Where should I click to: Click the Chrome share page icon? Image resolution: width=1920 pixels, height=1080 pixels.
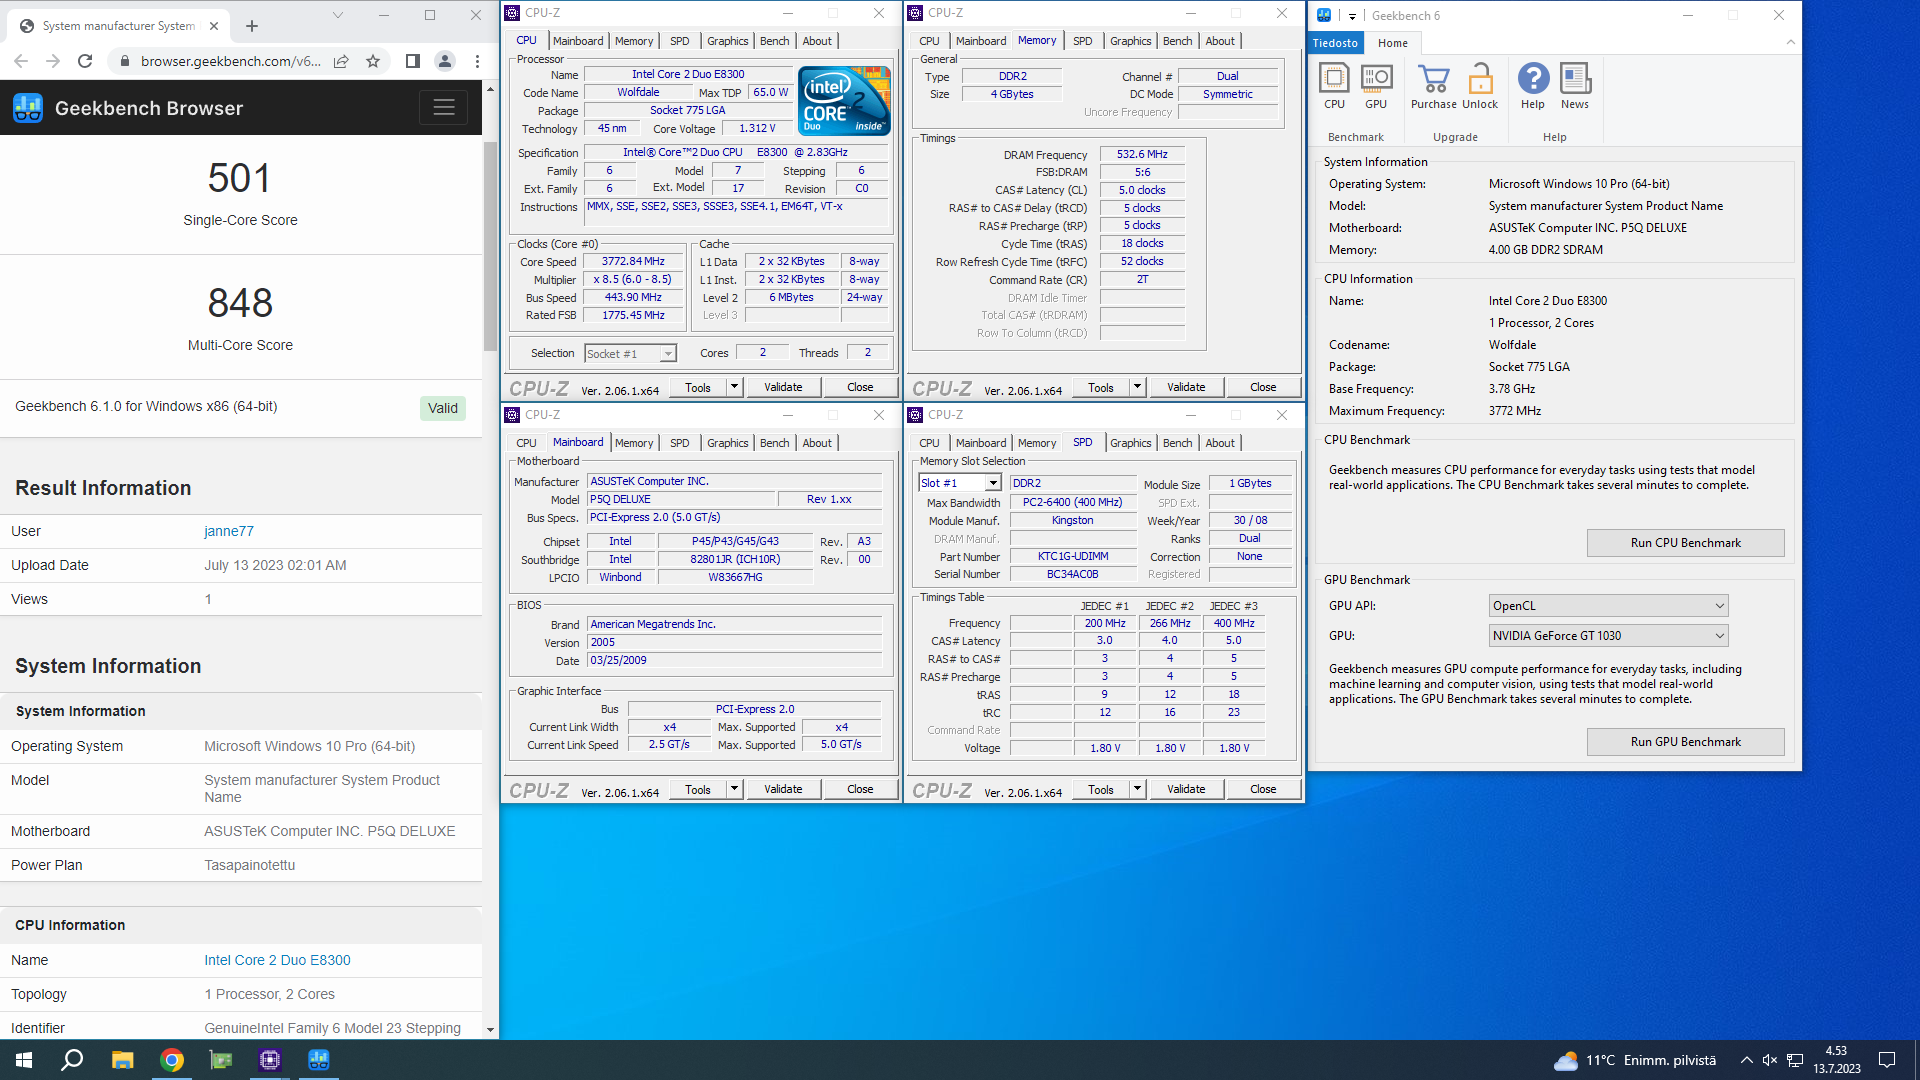click(x=341, y=61)
